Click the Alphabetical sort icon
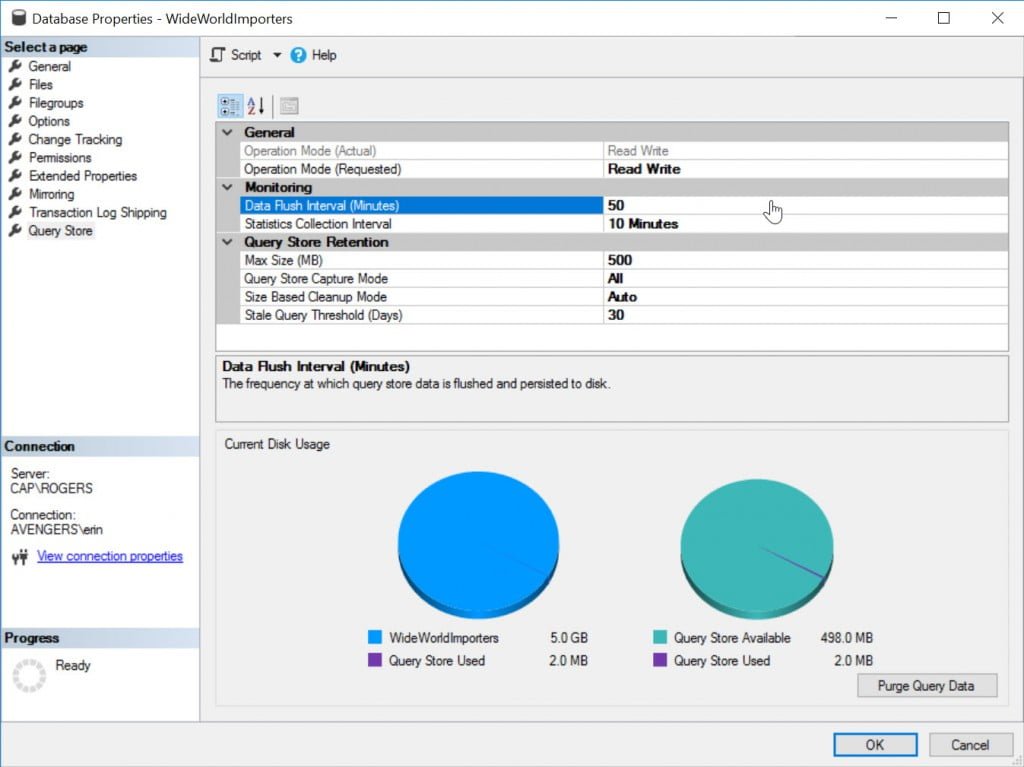This screenshot has width=1024, height=767. point(256,106)
